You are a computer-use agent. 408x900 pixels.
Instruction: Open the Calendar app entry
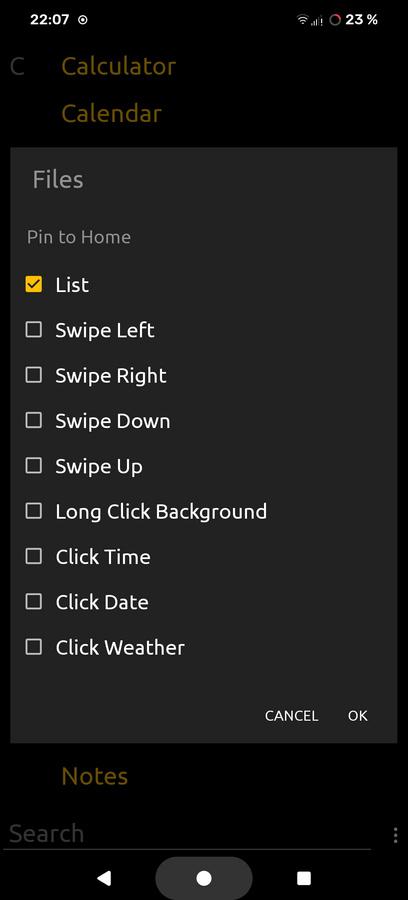point(111,114)
